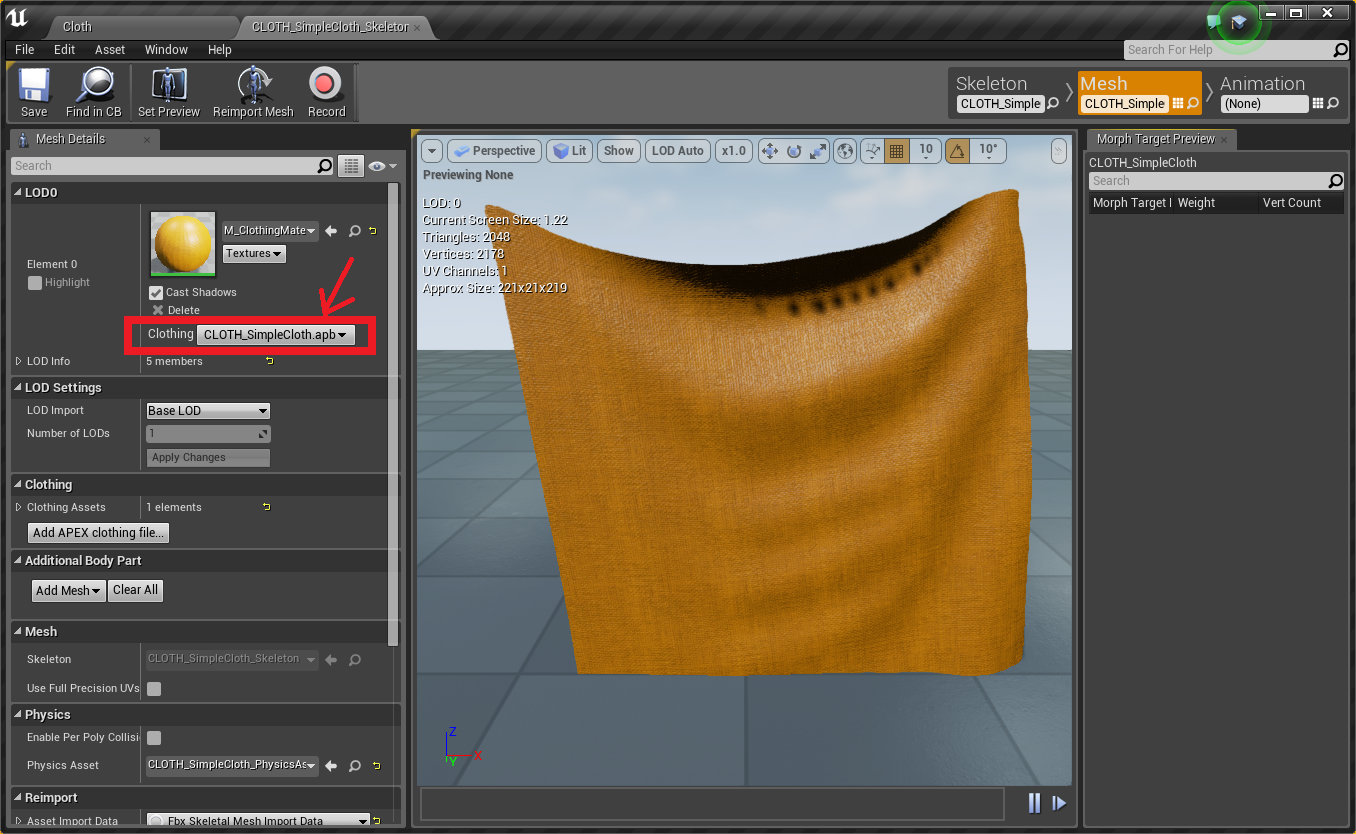Select the rotate gizmo in the viewport toolbar
Image resolution: width=1356 pixels, height=834 pixels.
coord(794,151)
